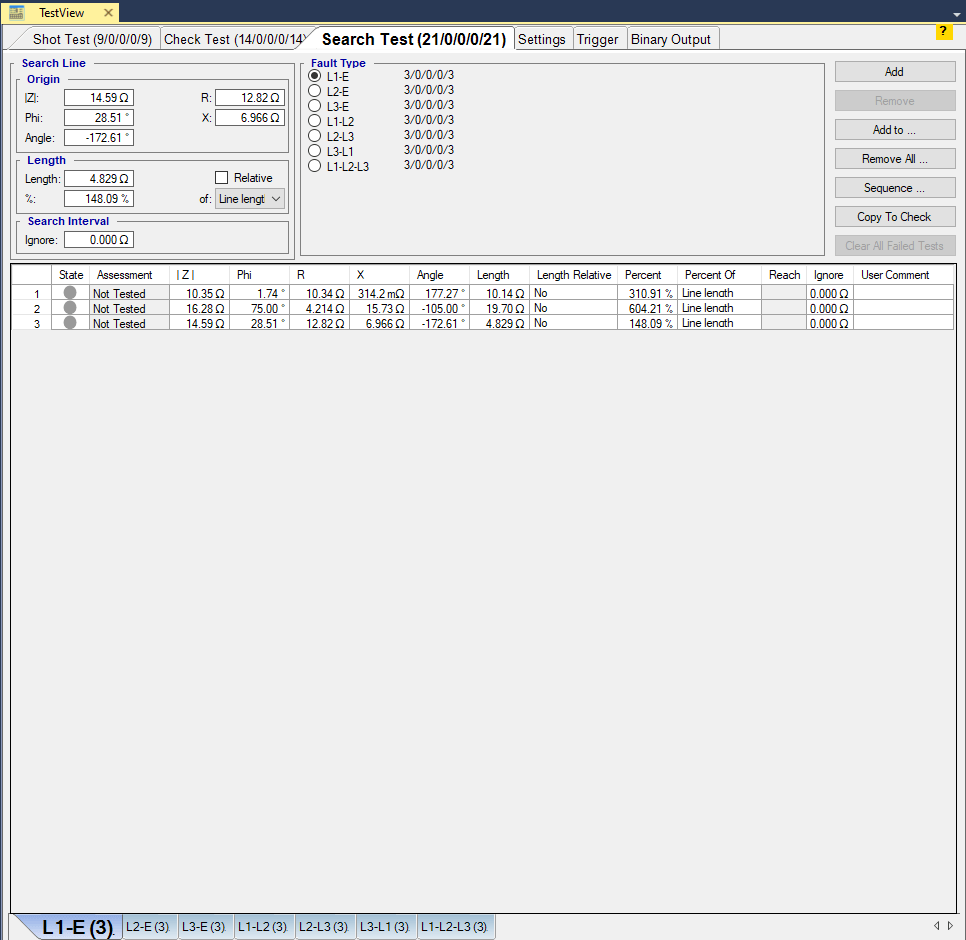Open the 'Line length' reference dropdown

pos(250,199)
